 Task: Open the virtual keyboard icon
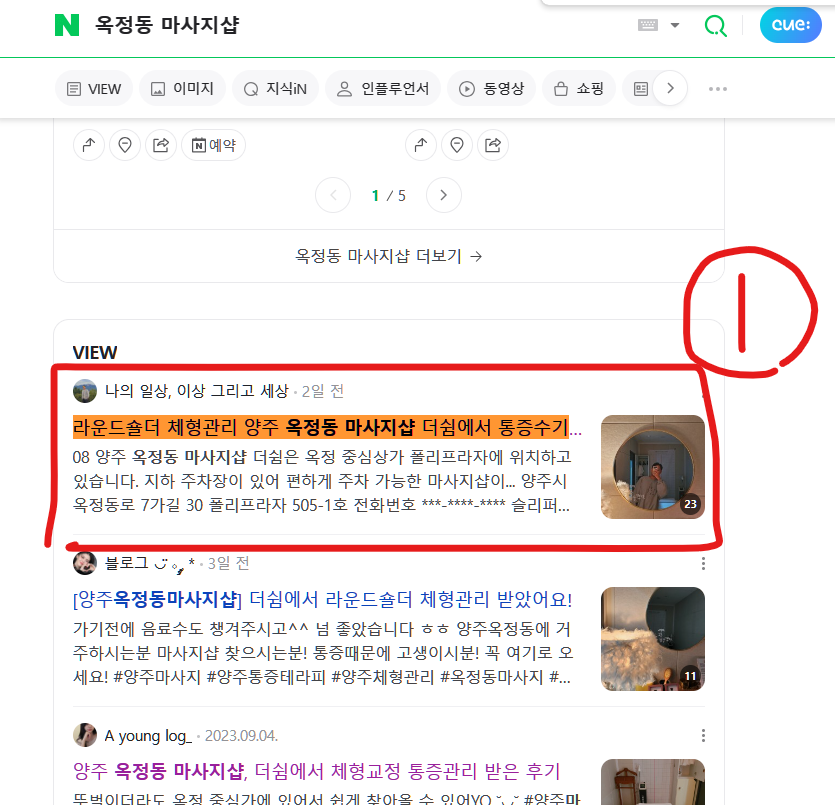click(x=648, y=25)
